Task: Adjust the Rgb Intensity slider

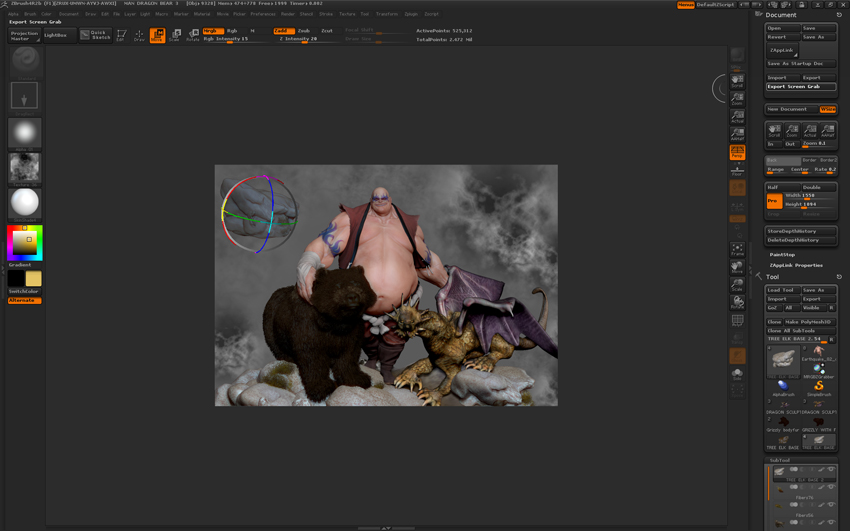Action: point(236,39)
